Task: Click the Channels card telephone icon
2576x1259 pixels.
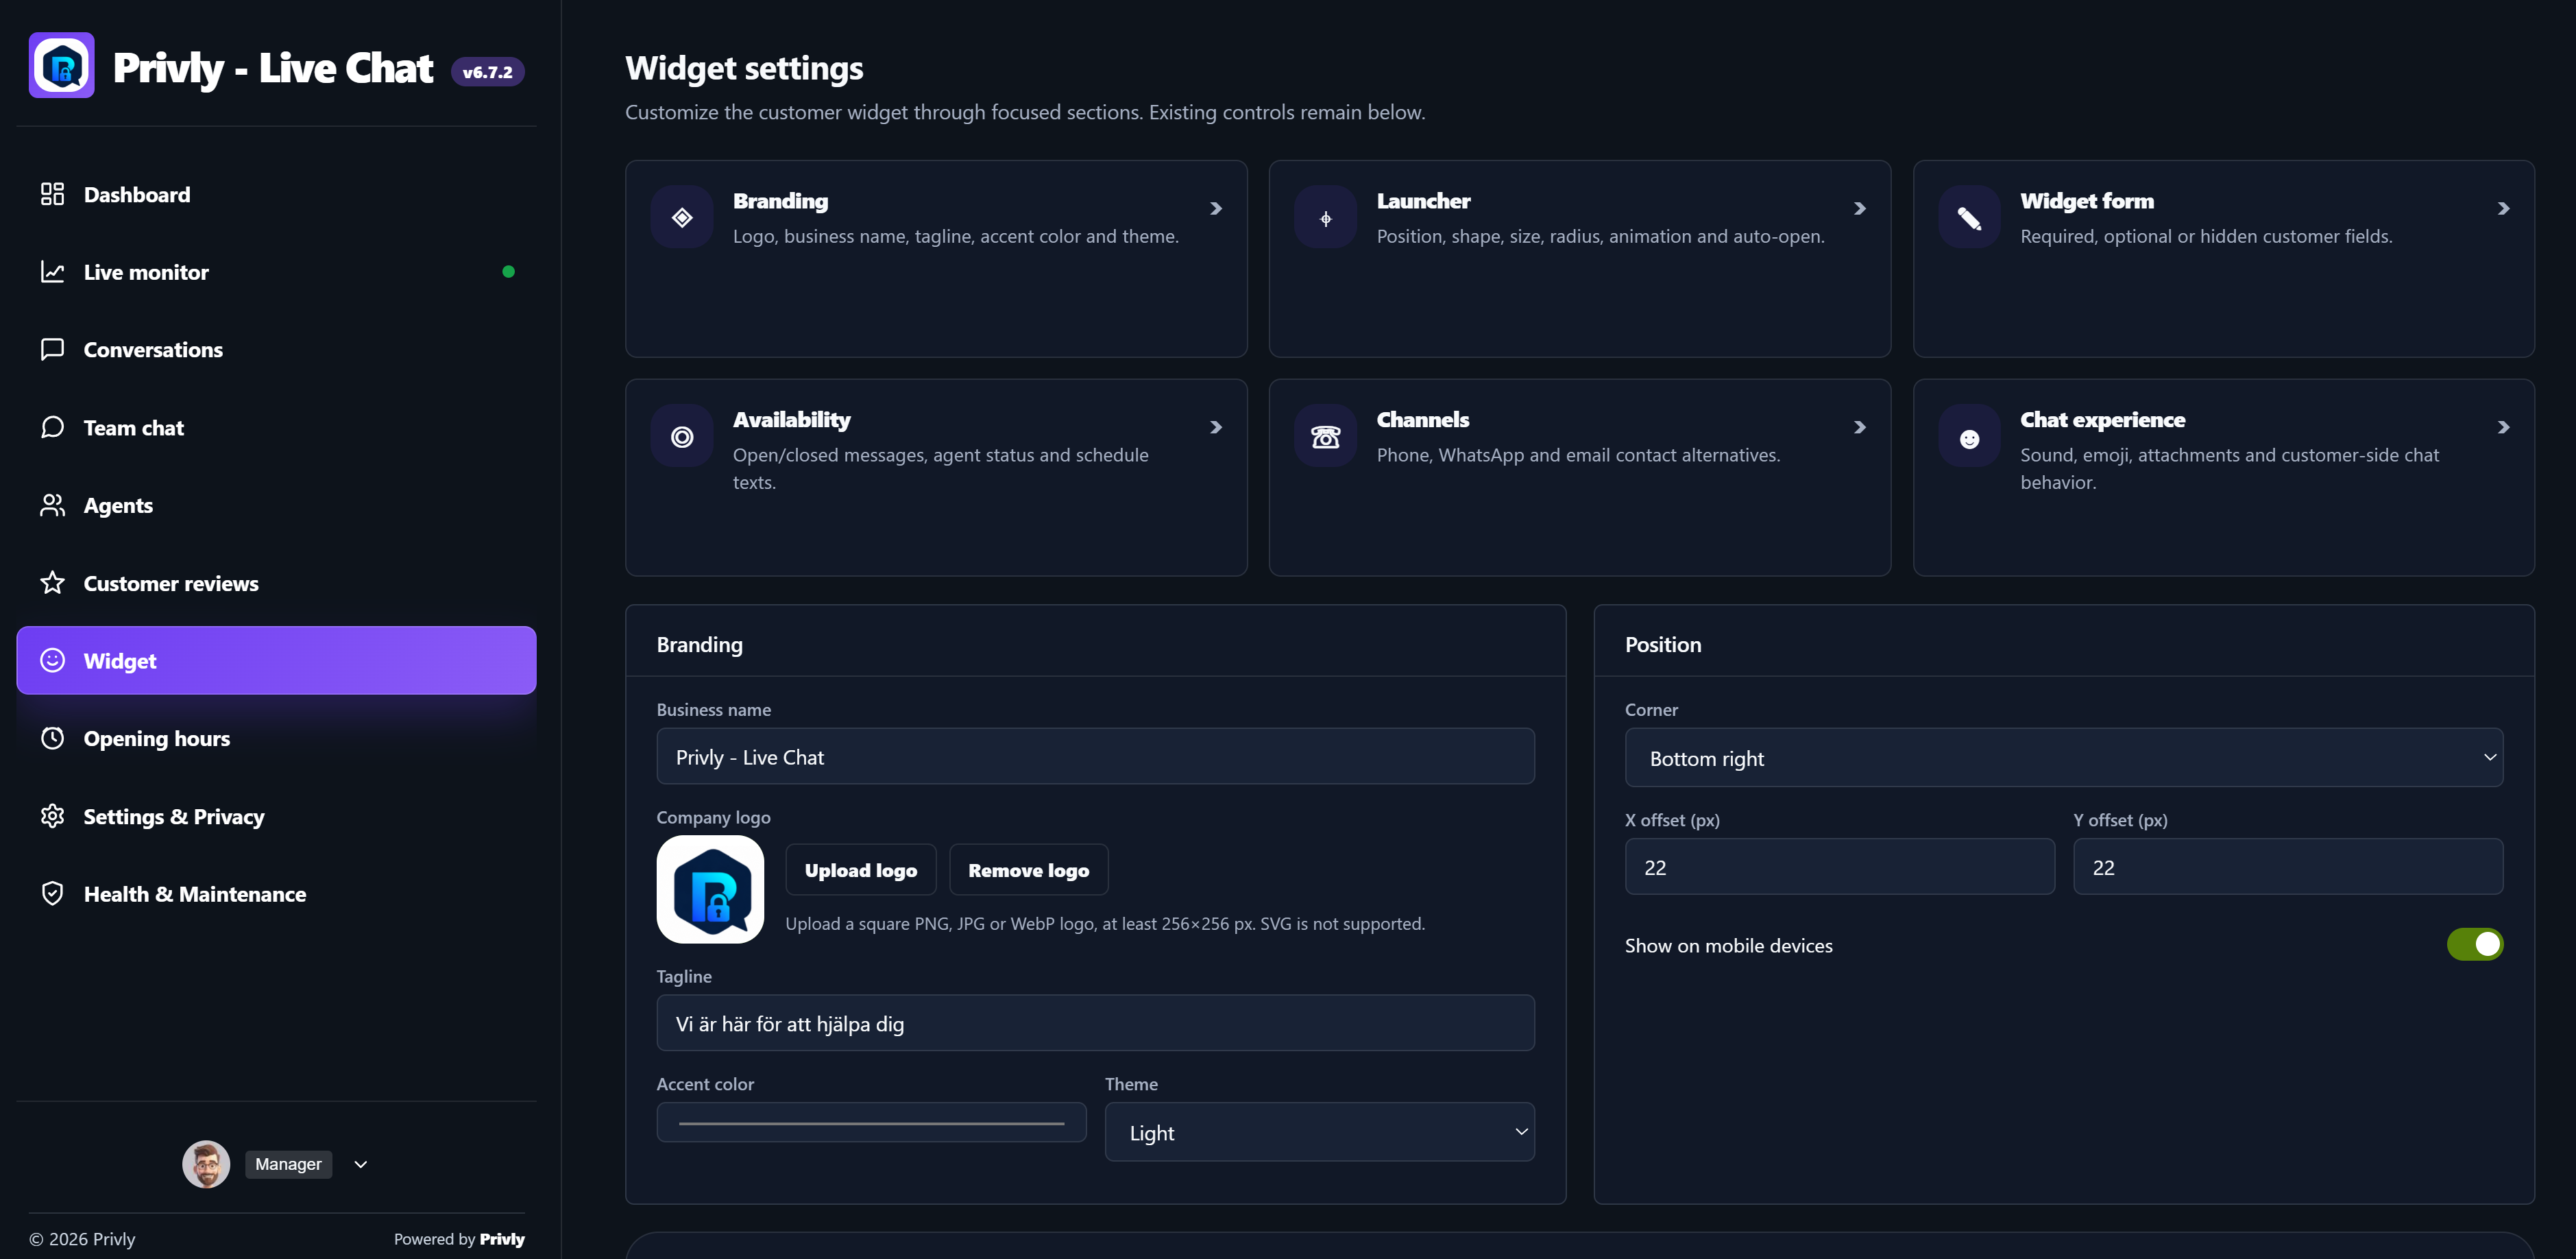Action: pos(1325,436)
